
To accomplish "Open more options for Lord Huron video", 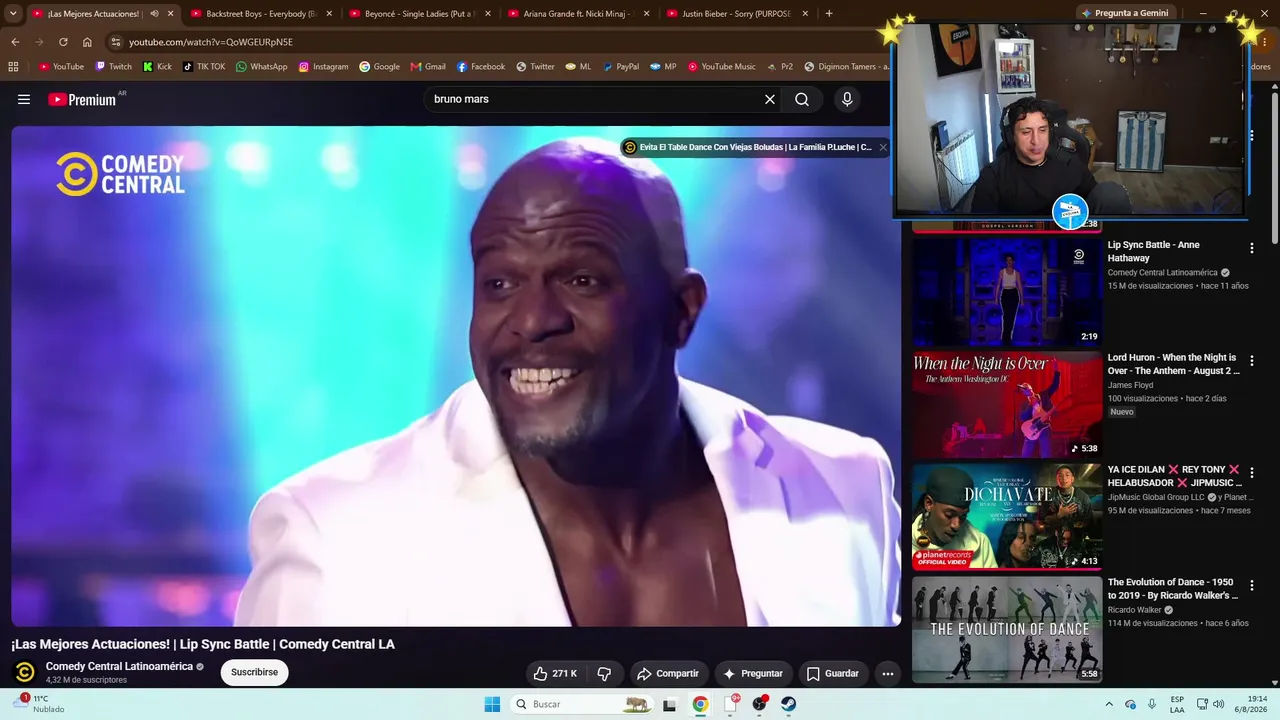I will [x=1251, y=360].
